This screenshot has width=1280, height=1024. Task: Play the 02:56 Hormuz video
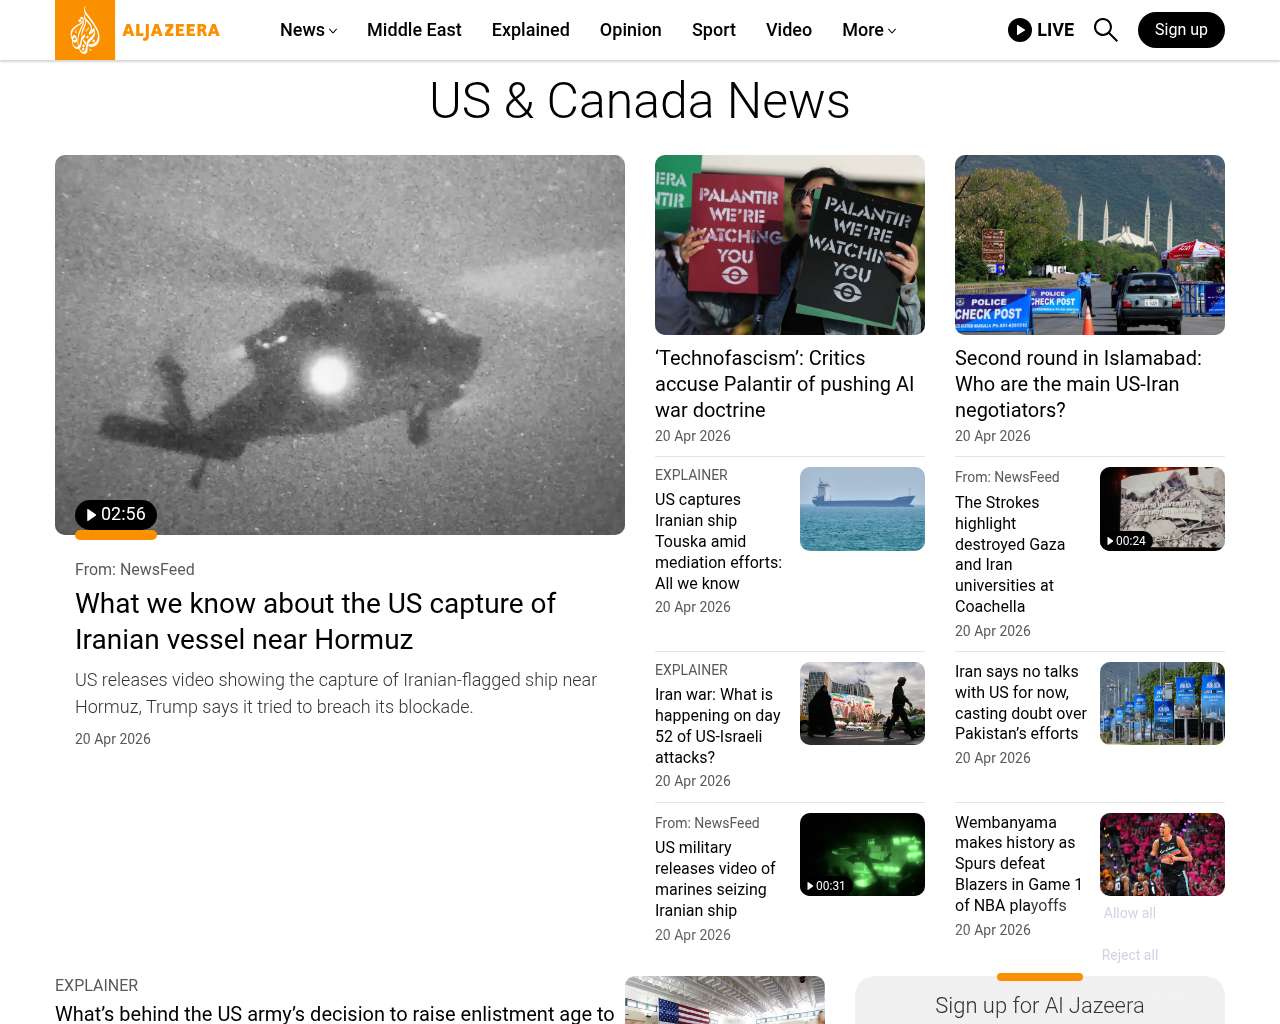click(116, 515)
